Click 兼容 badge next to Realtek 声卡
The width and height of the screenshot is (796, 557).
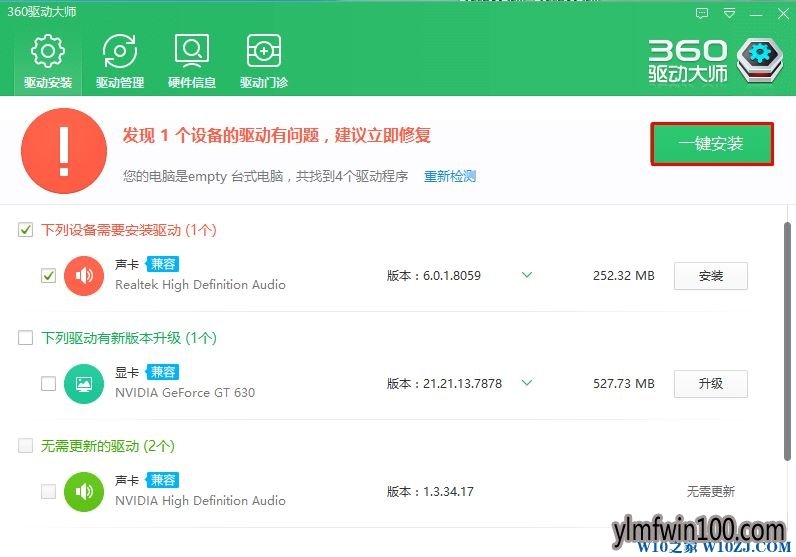(162, 264)
